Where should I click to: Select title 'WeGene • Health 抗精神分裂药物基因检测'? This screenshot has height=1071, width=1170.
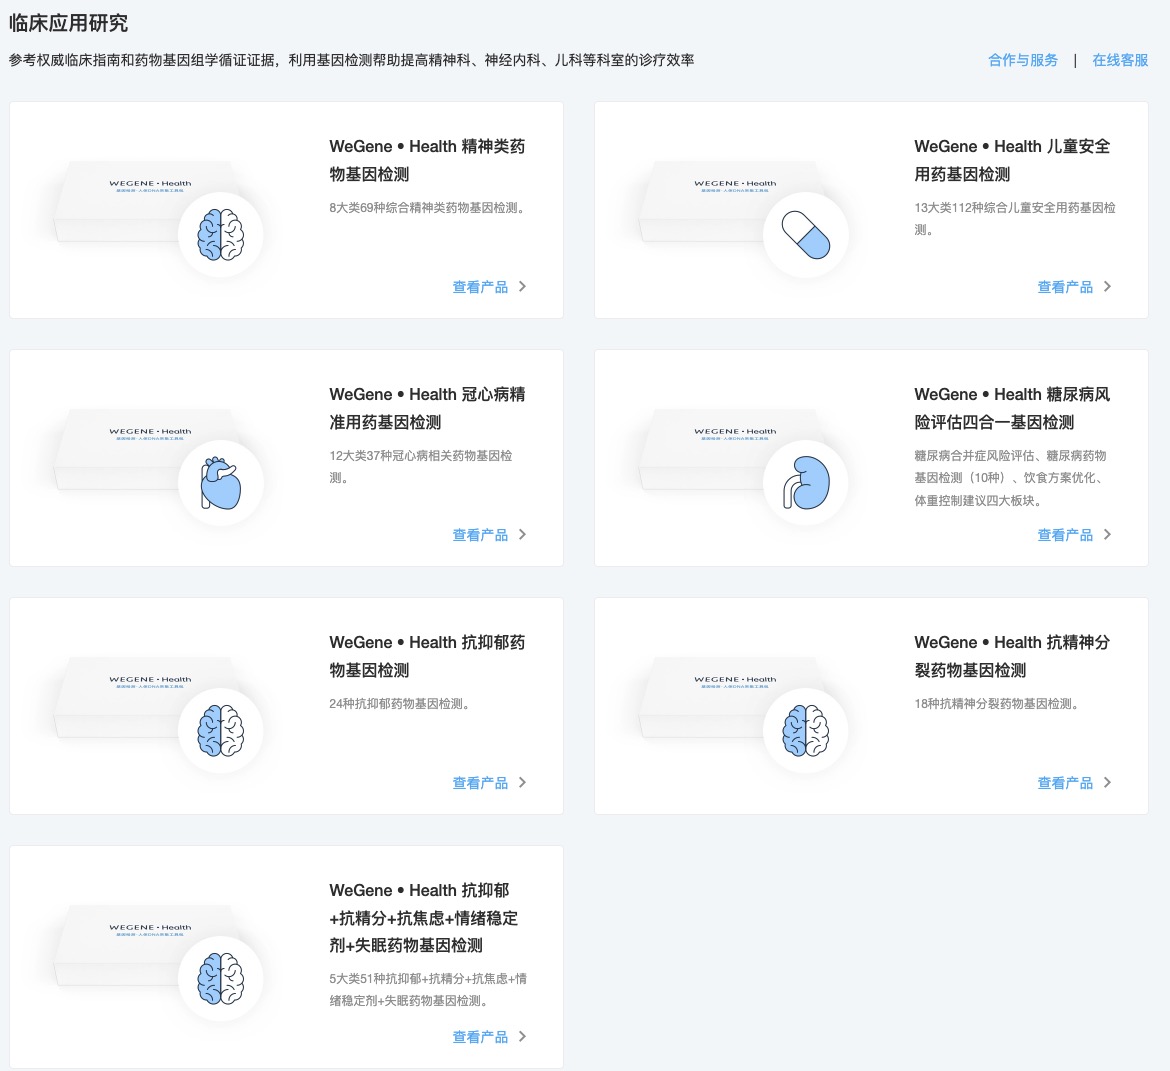pos(1013,656)
